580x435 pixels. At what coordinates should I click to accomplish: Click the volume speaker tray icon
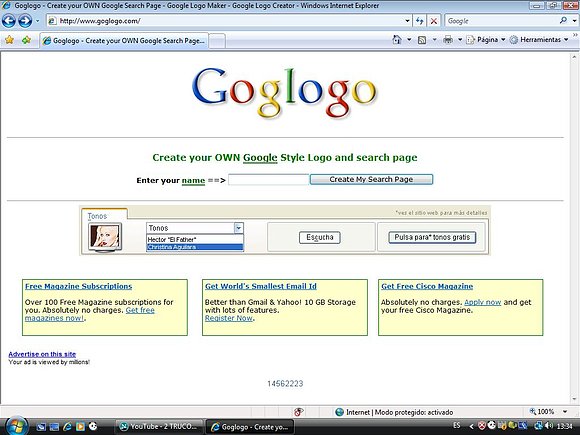click(x=549, y=426)
